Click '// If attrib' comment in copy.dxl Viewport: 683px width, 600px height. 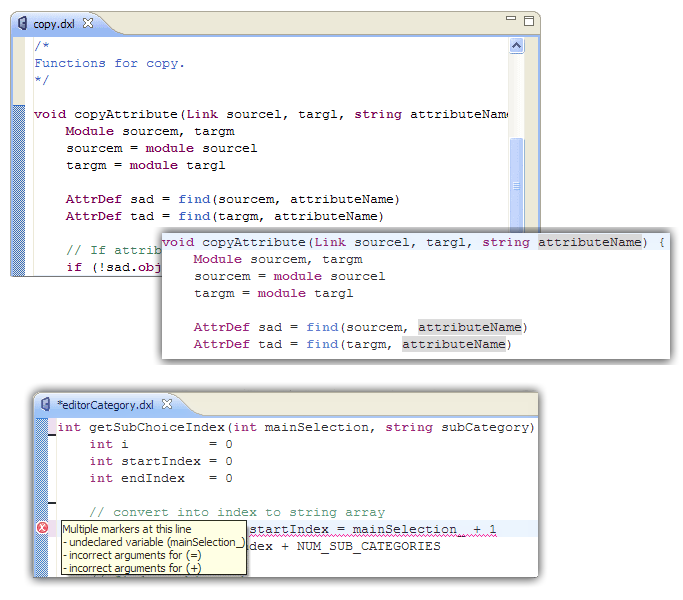pyautogui.click(x=114, y=251)
